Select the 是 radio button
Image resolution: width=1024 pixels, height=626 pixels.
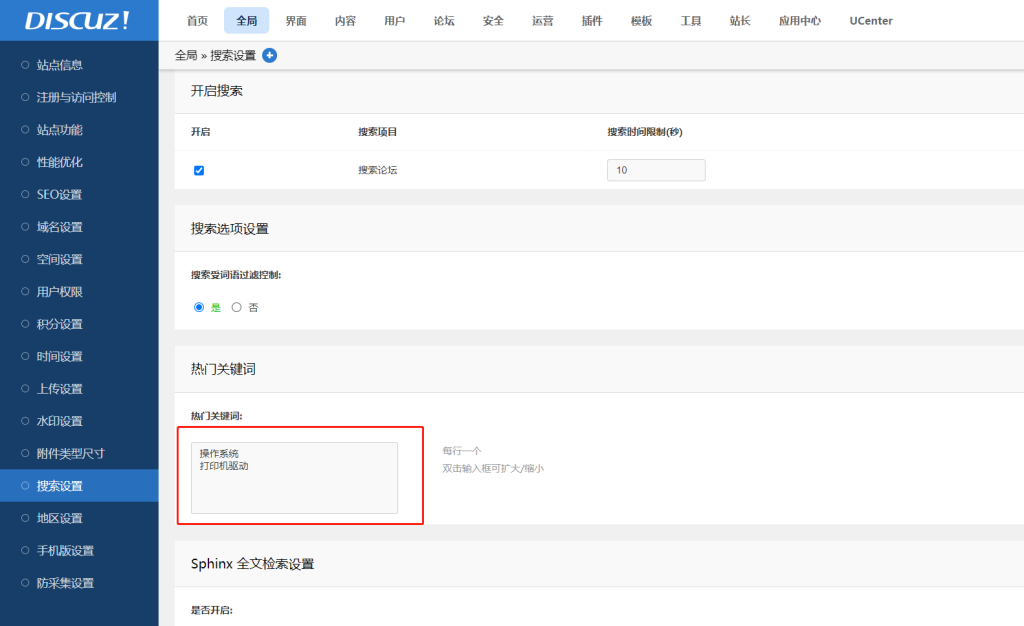(x=199, y=307)
